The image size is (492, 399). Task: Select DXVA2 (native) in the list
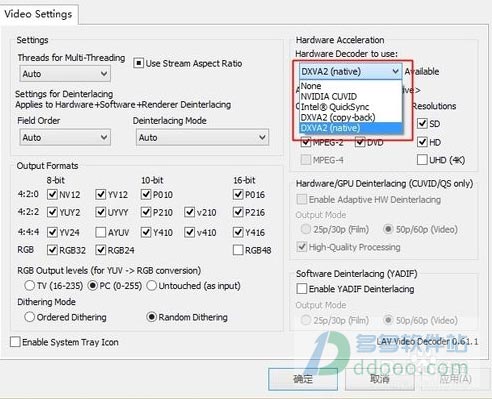351,128
